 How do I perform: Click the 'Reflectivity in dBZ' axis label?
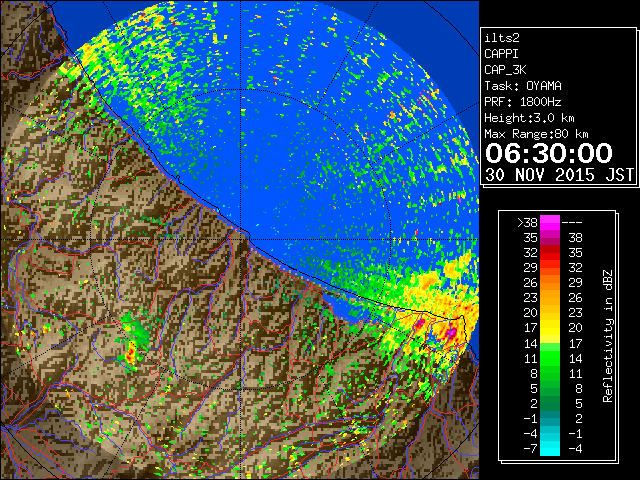(x=608, y=336)
